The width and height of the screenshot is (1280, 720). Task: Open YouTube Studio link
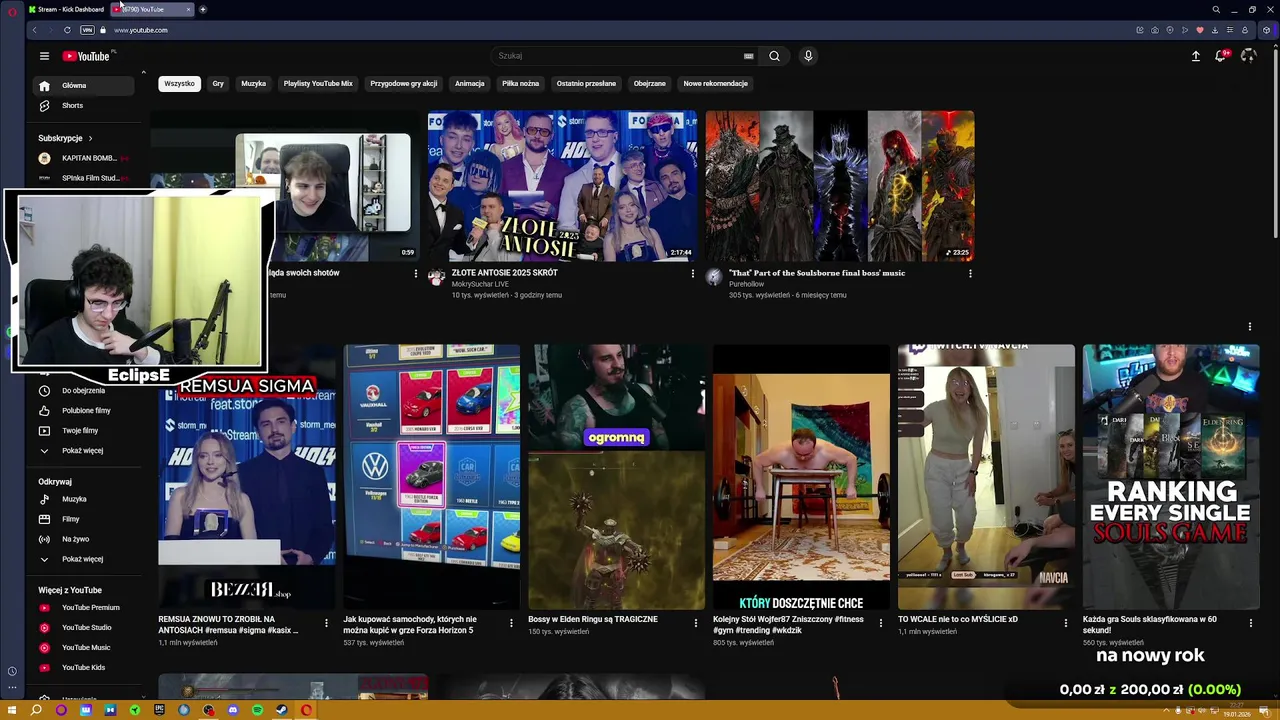[84, 627]
